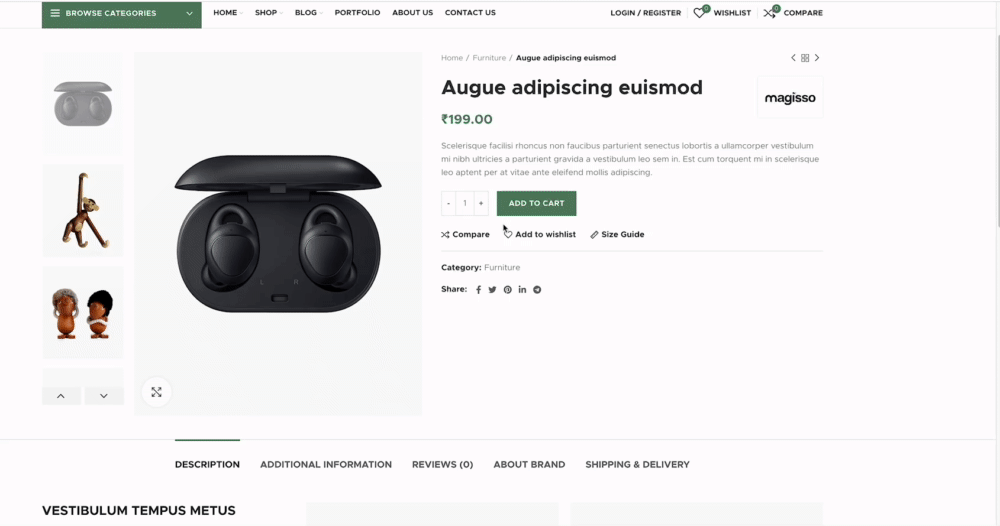Go to previous product arrow
1000x526 pixels.
point(793,57)
